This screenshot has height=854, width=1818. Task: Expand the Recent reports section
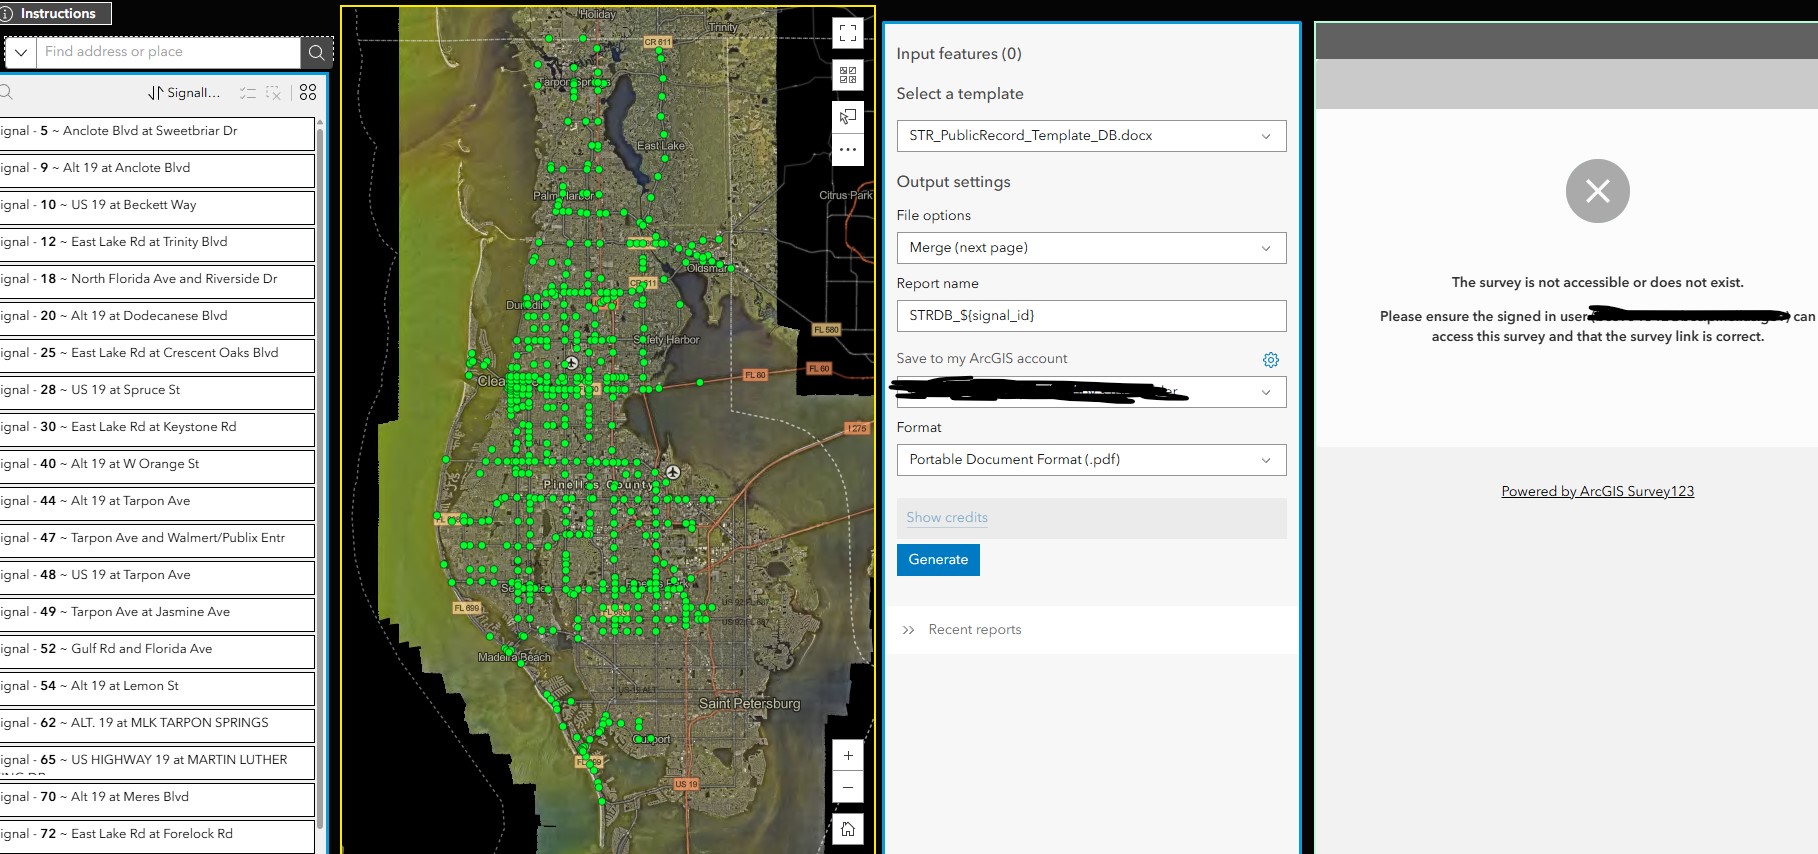[x=962, y=630]
